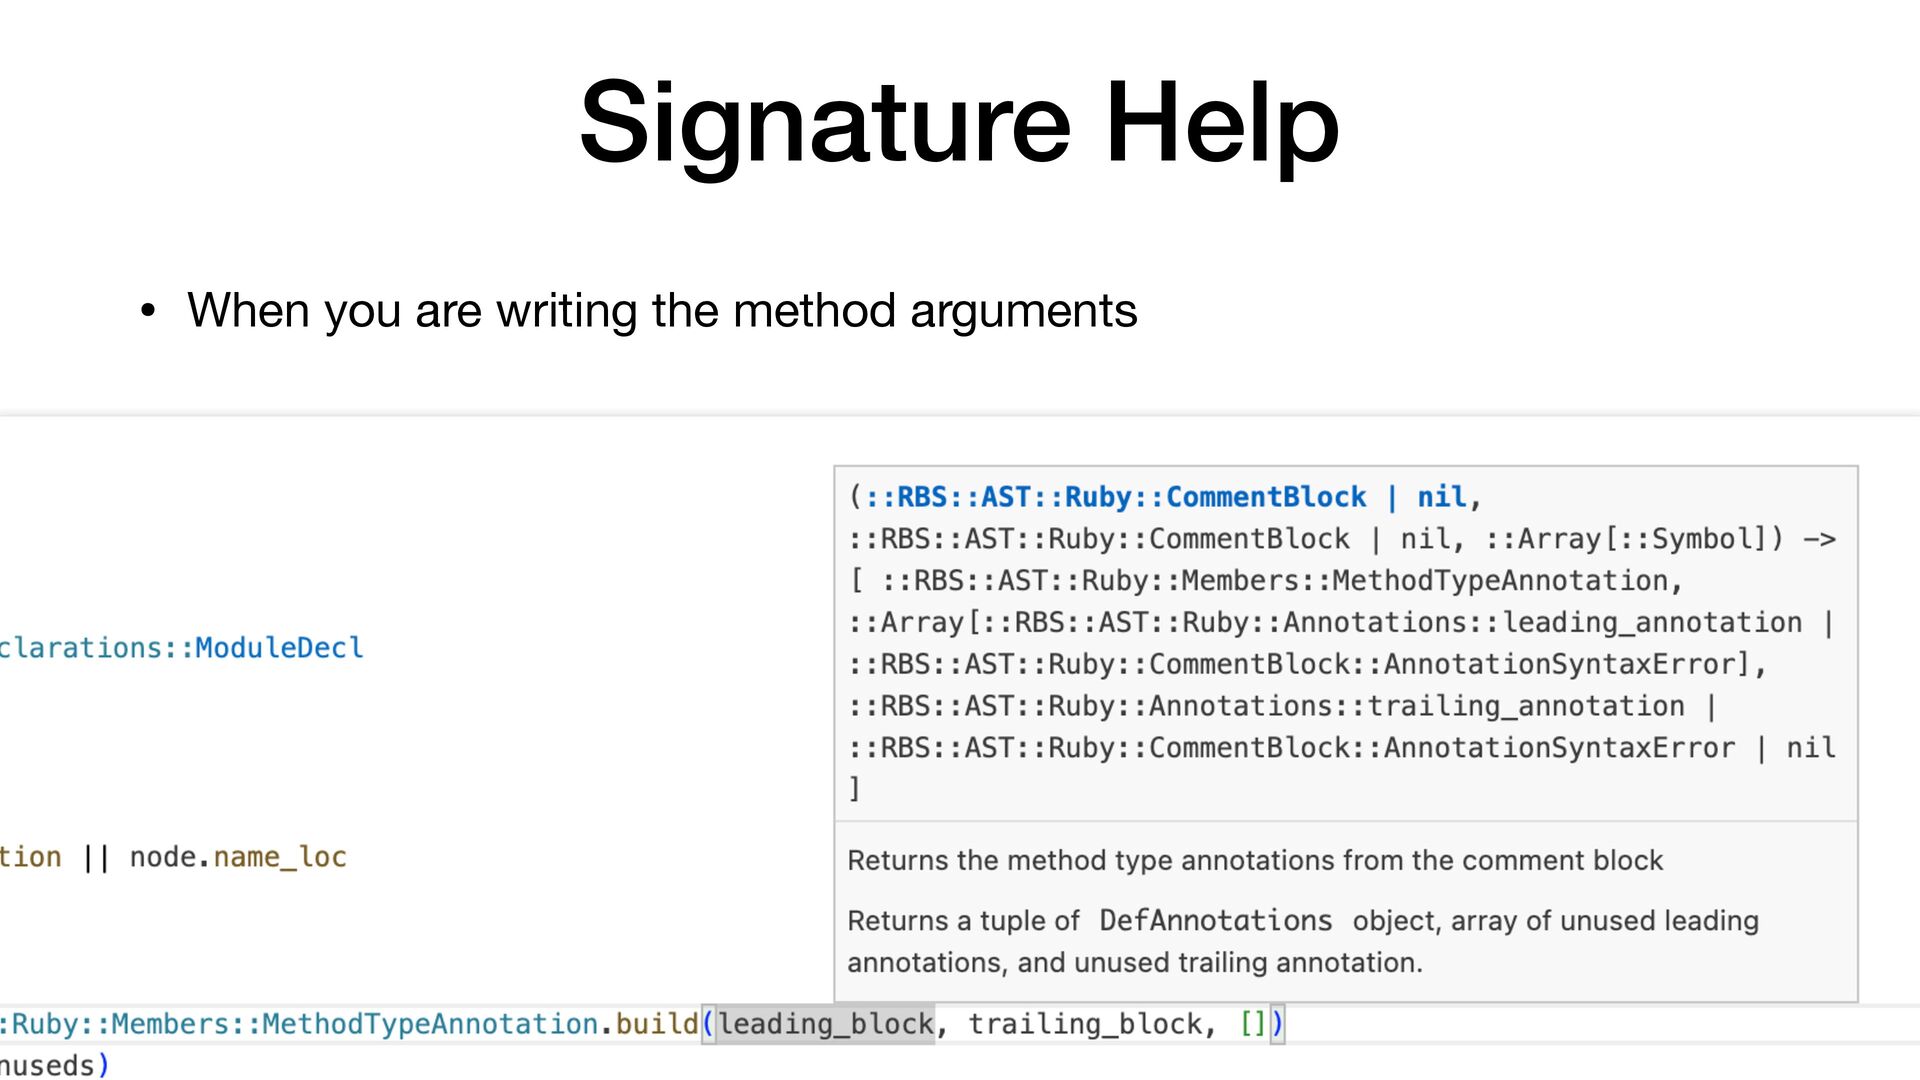Click 'nuseds)' text on bottom code line

point(52,1065)
